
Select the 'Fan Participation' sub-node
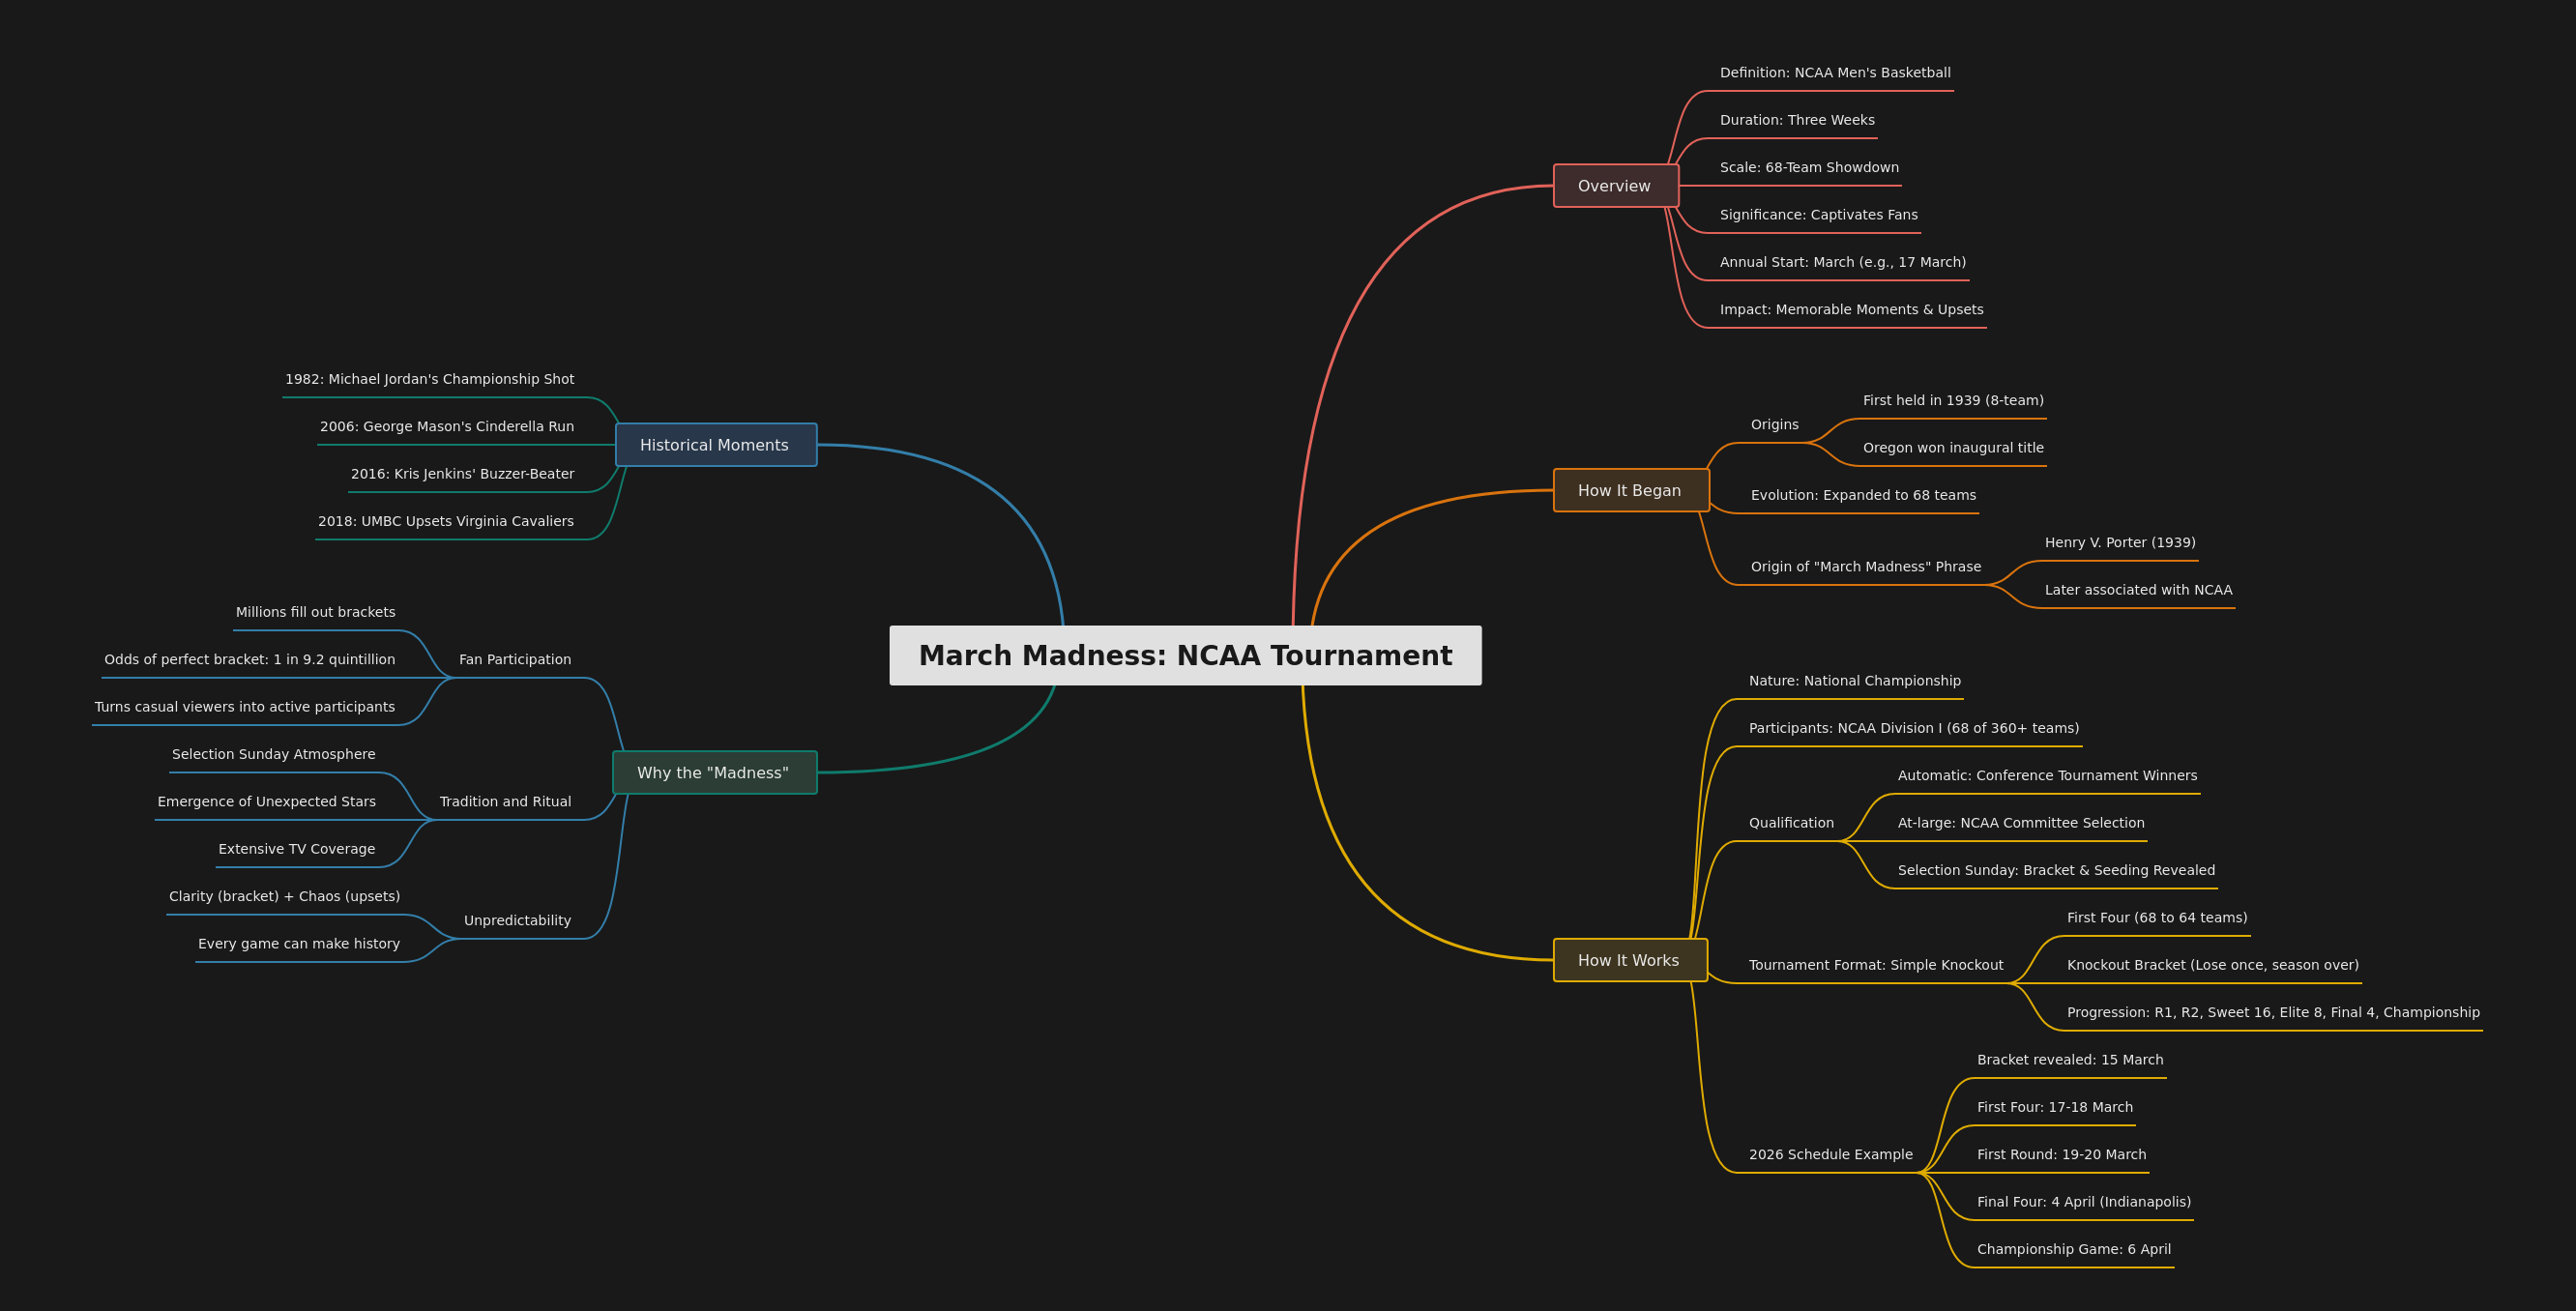click(514, 658)
